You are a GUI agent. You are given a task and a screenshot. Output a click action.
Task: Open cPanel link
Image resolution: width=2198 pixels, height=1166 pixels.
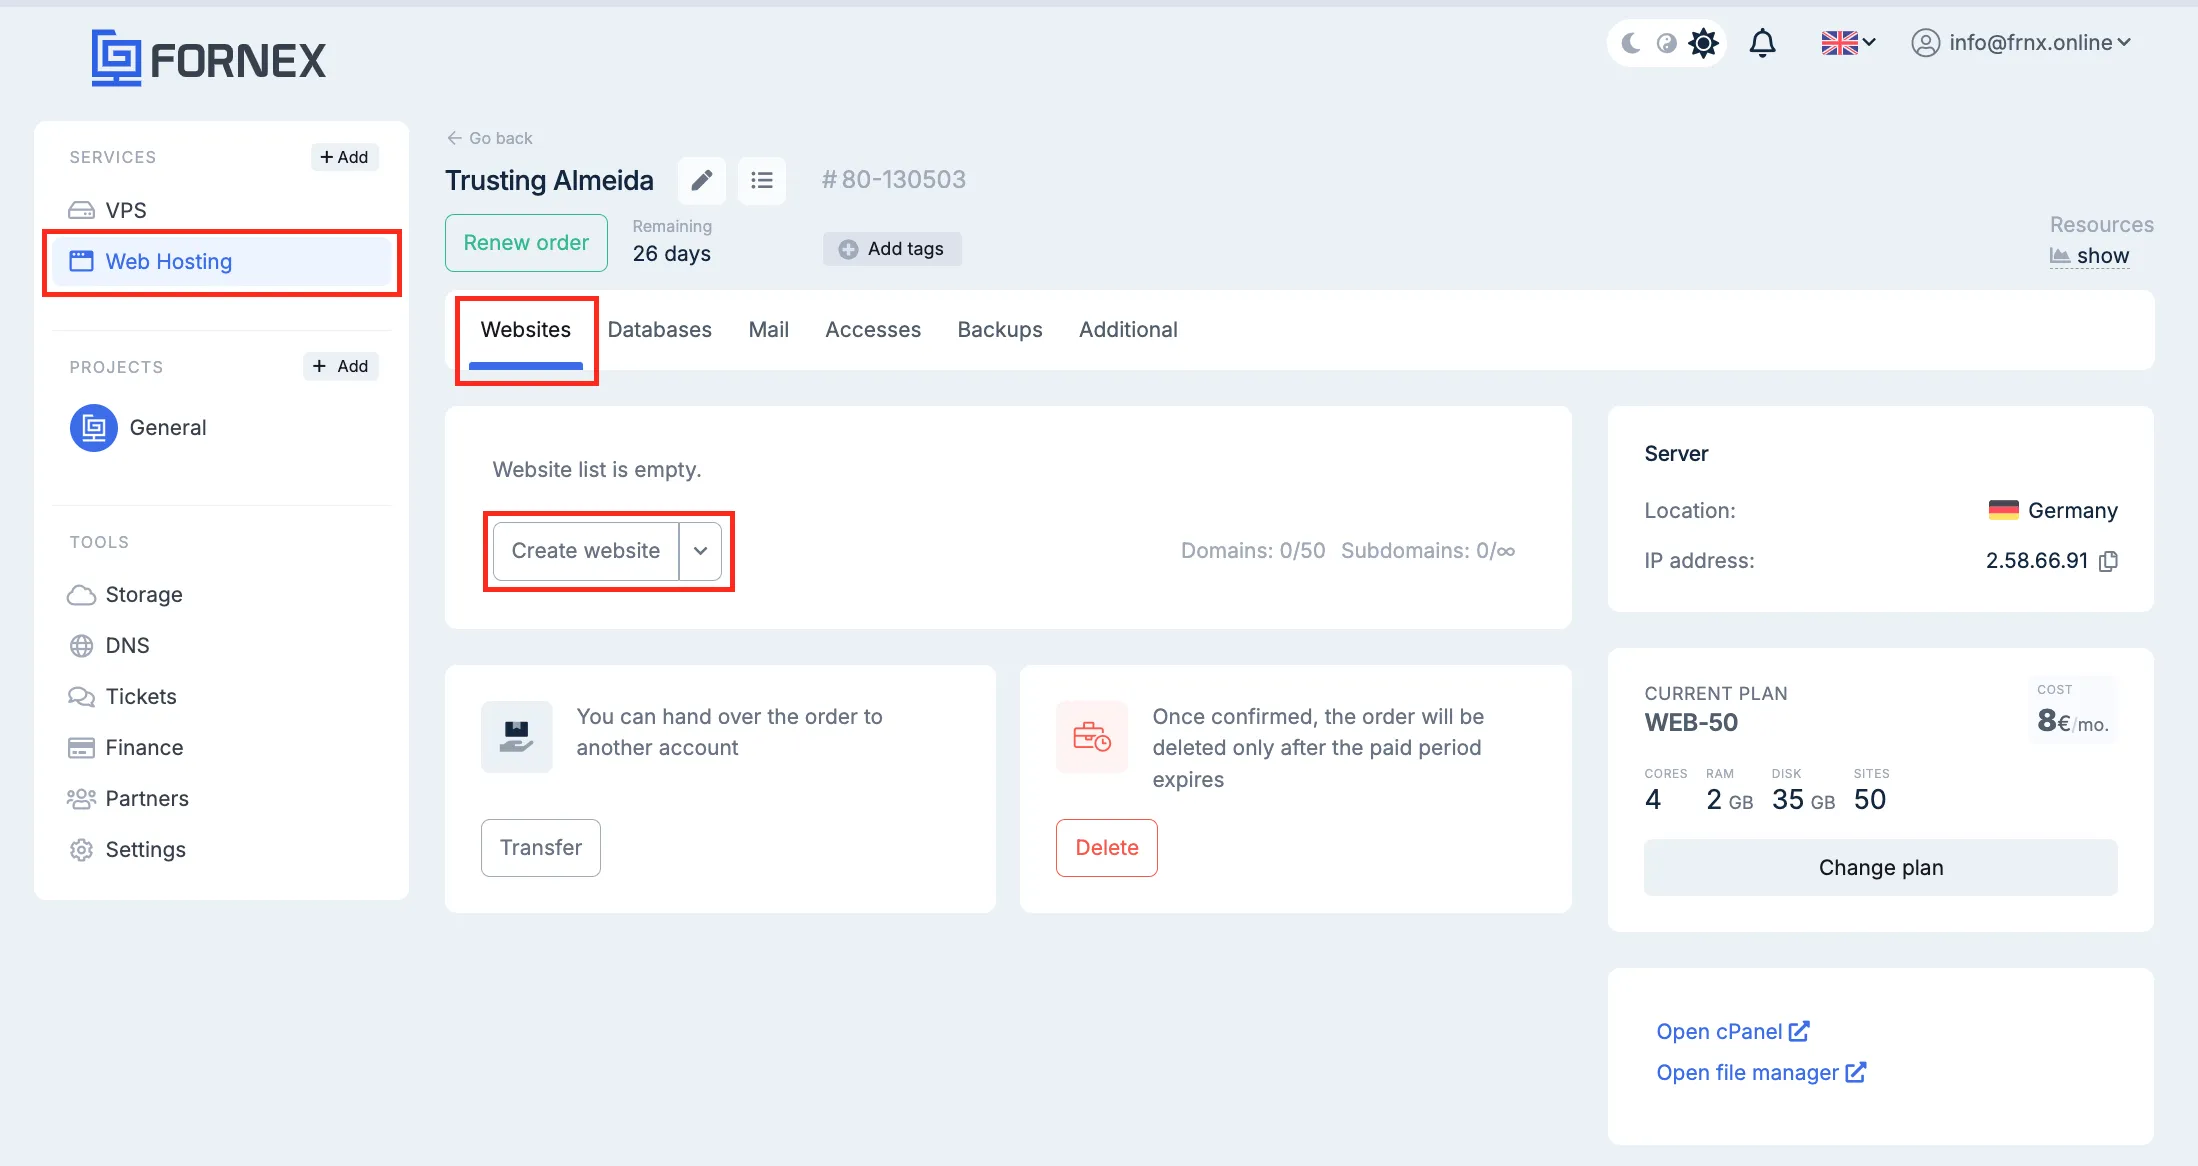[1733, 1032]
